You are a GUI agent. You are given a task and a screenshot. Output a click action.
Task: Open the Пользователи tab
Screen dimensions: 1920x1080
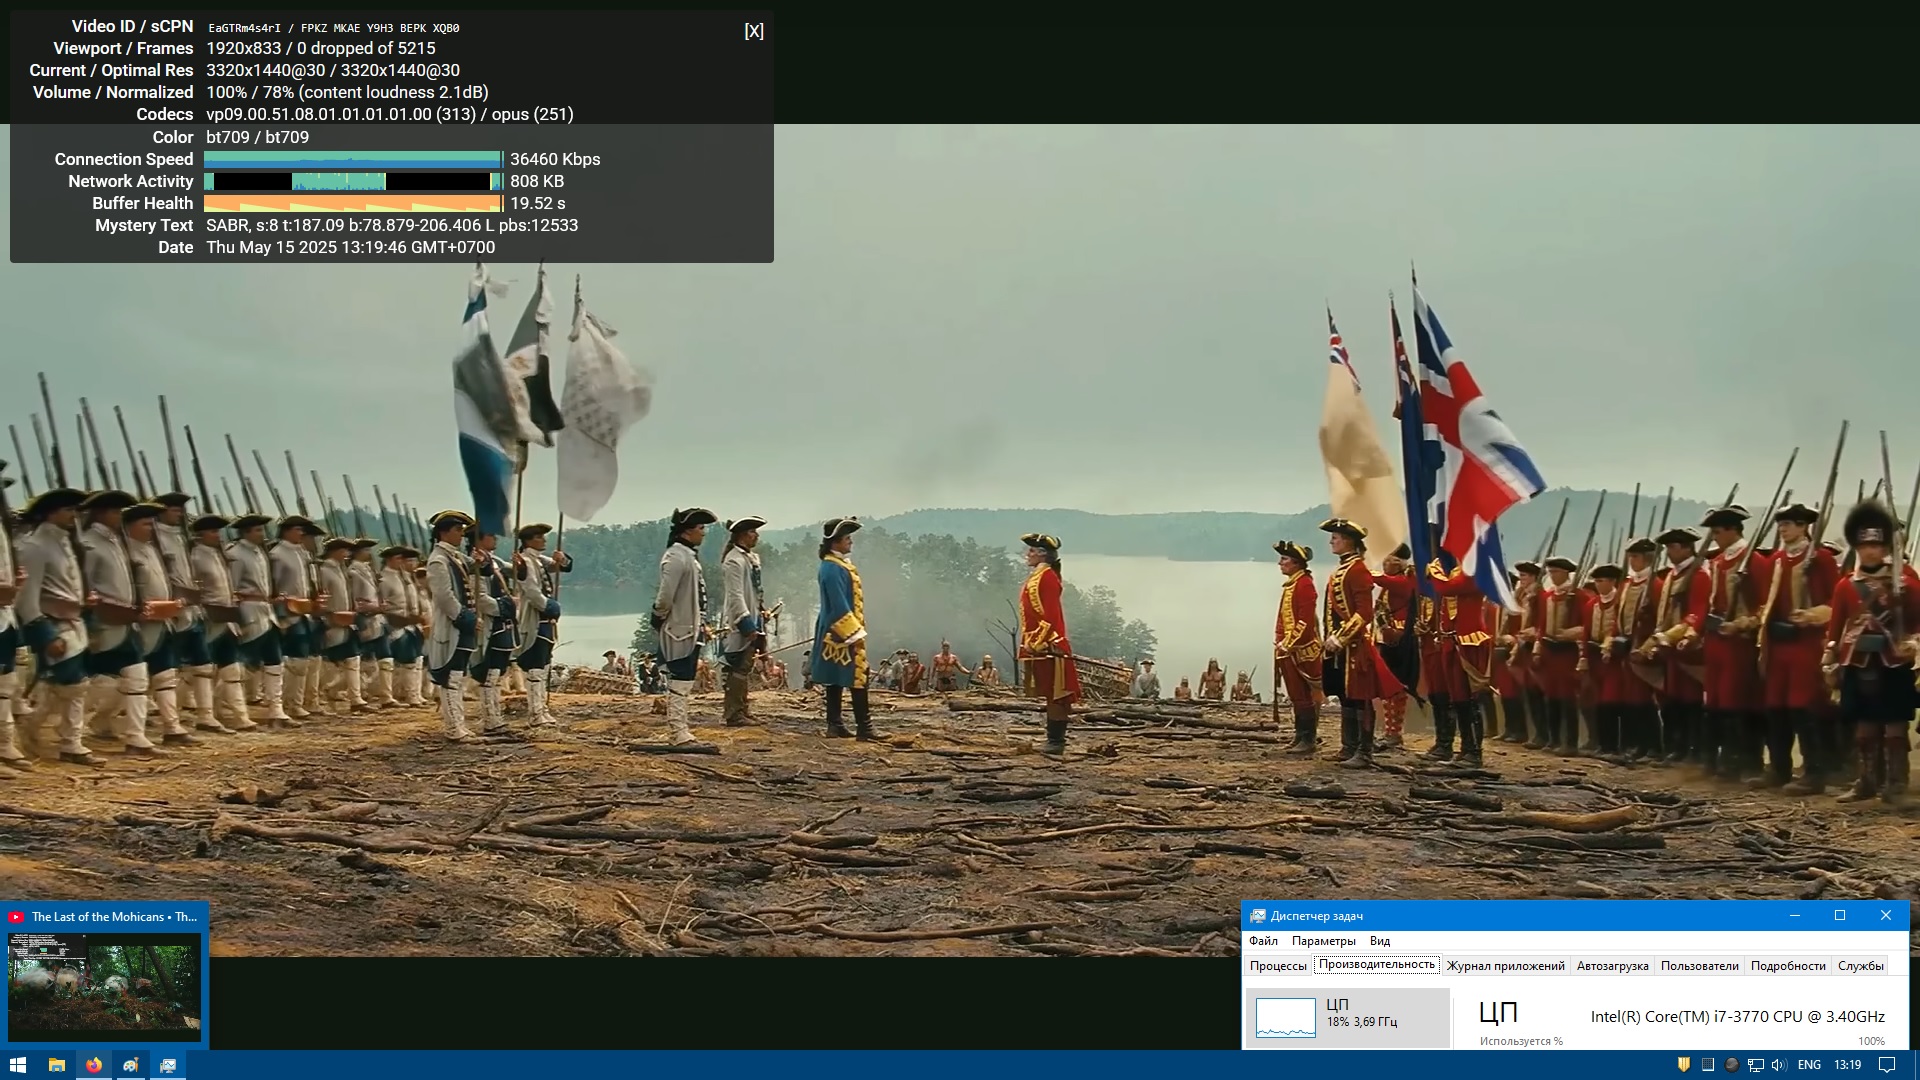[x=1699, y=966]
